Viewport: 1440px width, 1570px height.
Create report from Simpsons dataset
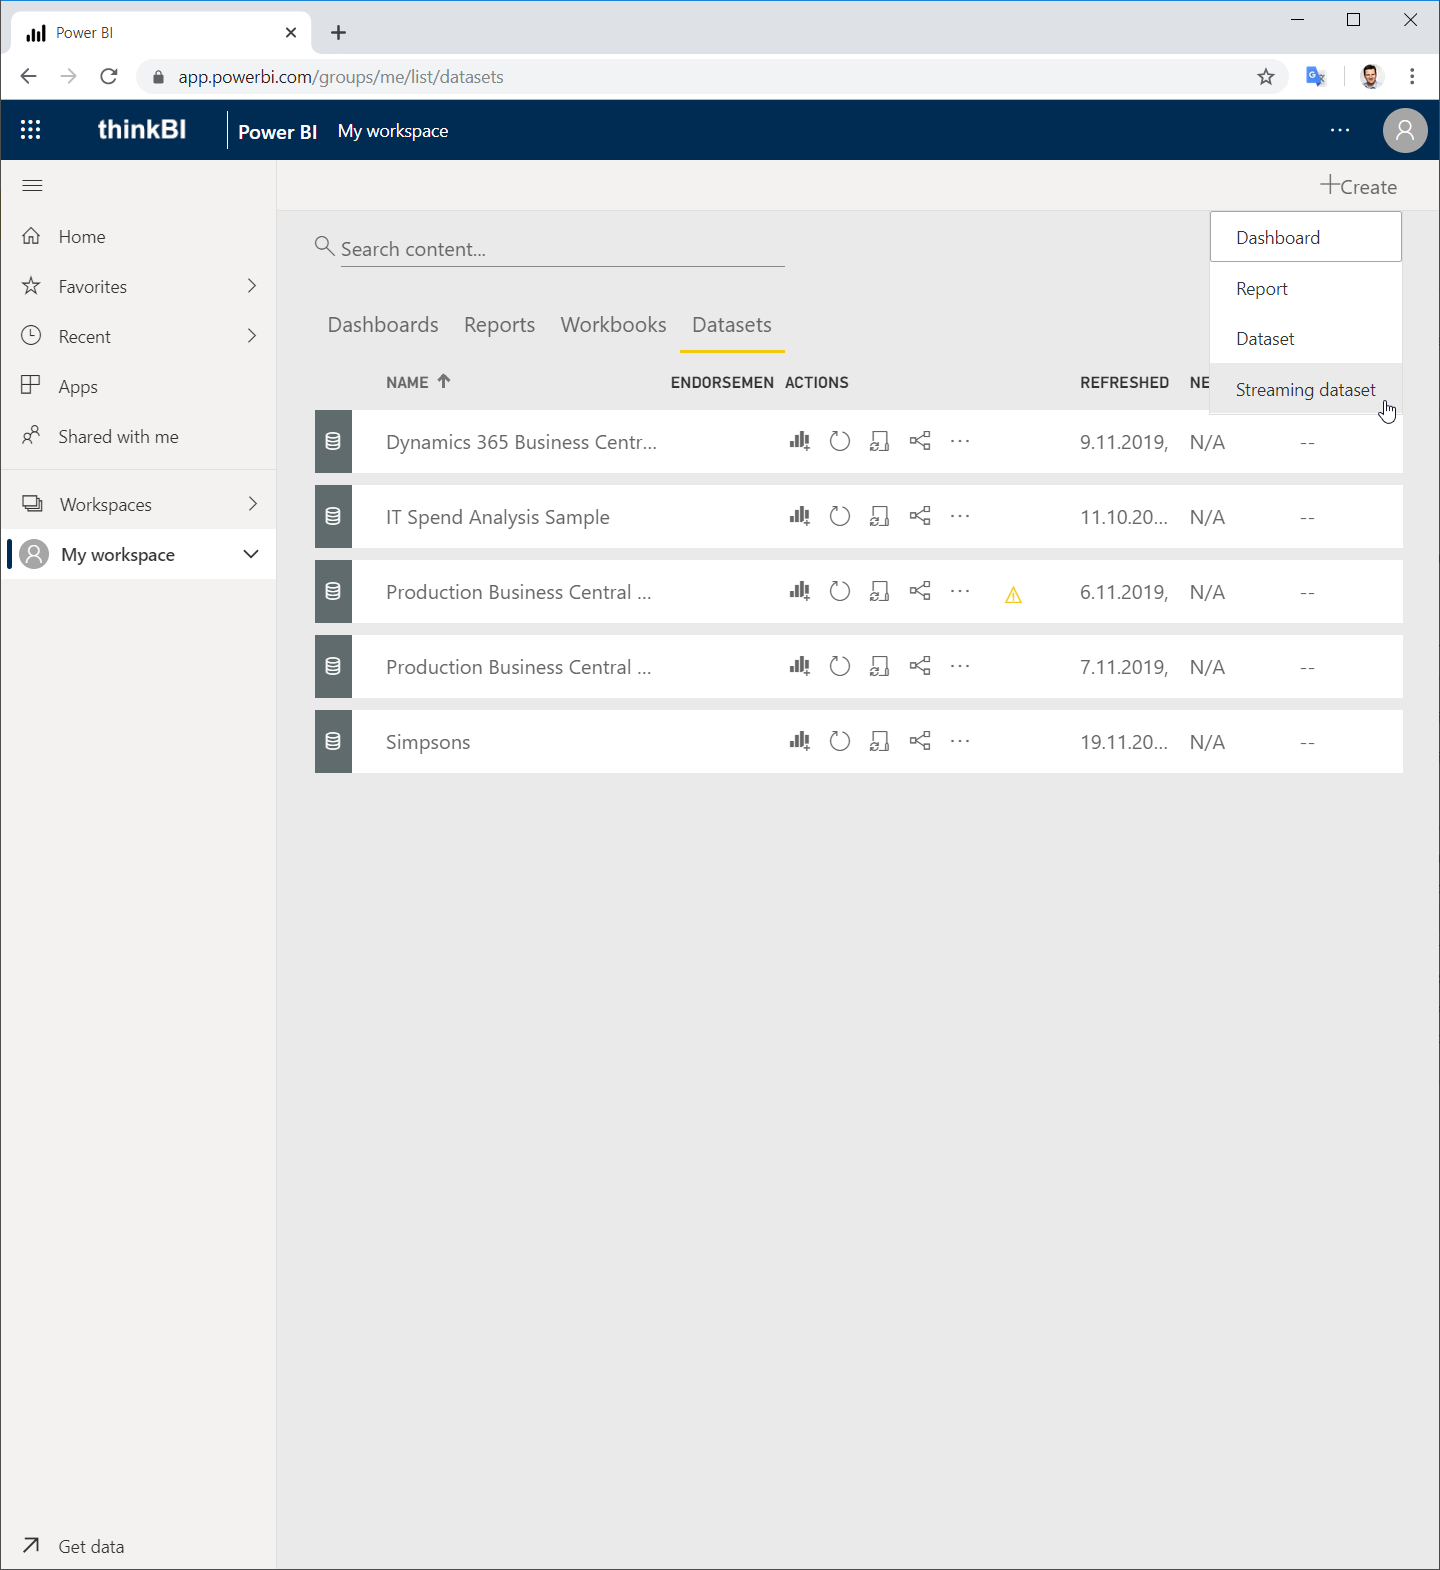click(799, 741)
